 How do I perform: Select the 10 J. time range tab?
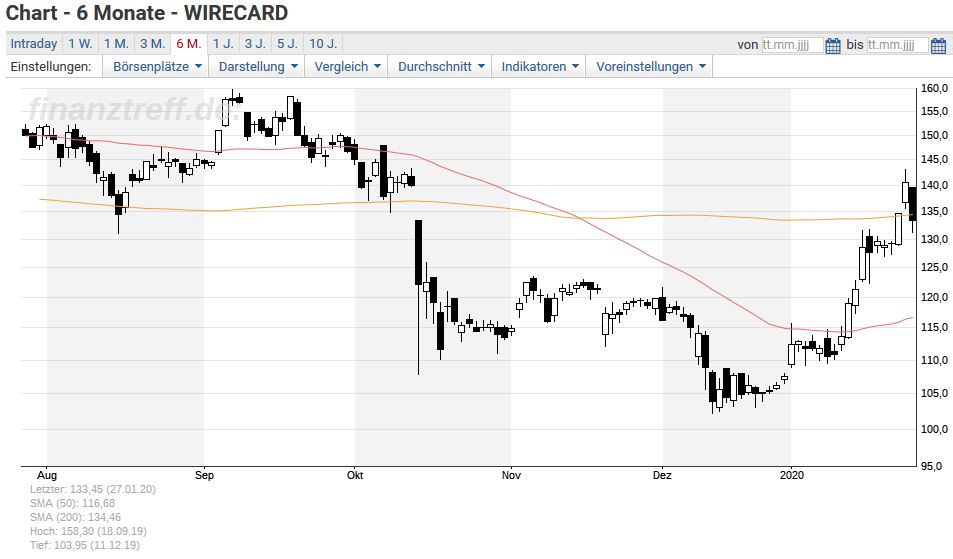point(323,44)
